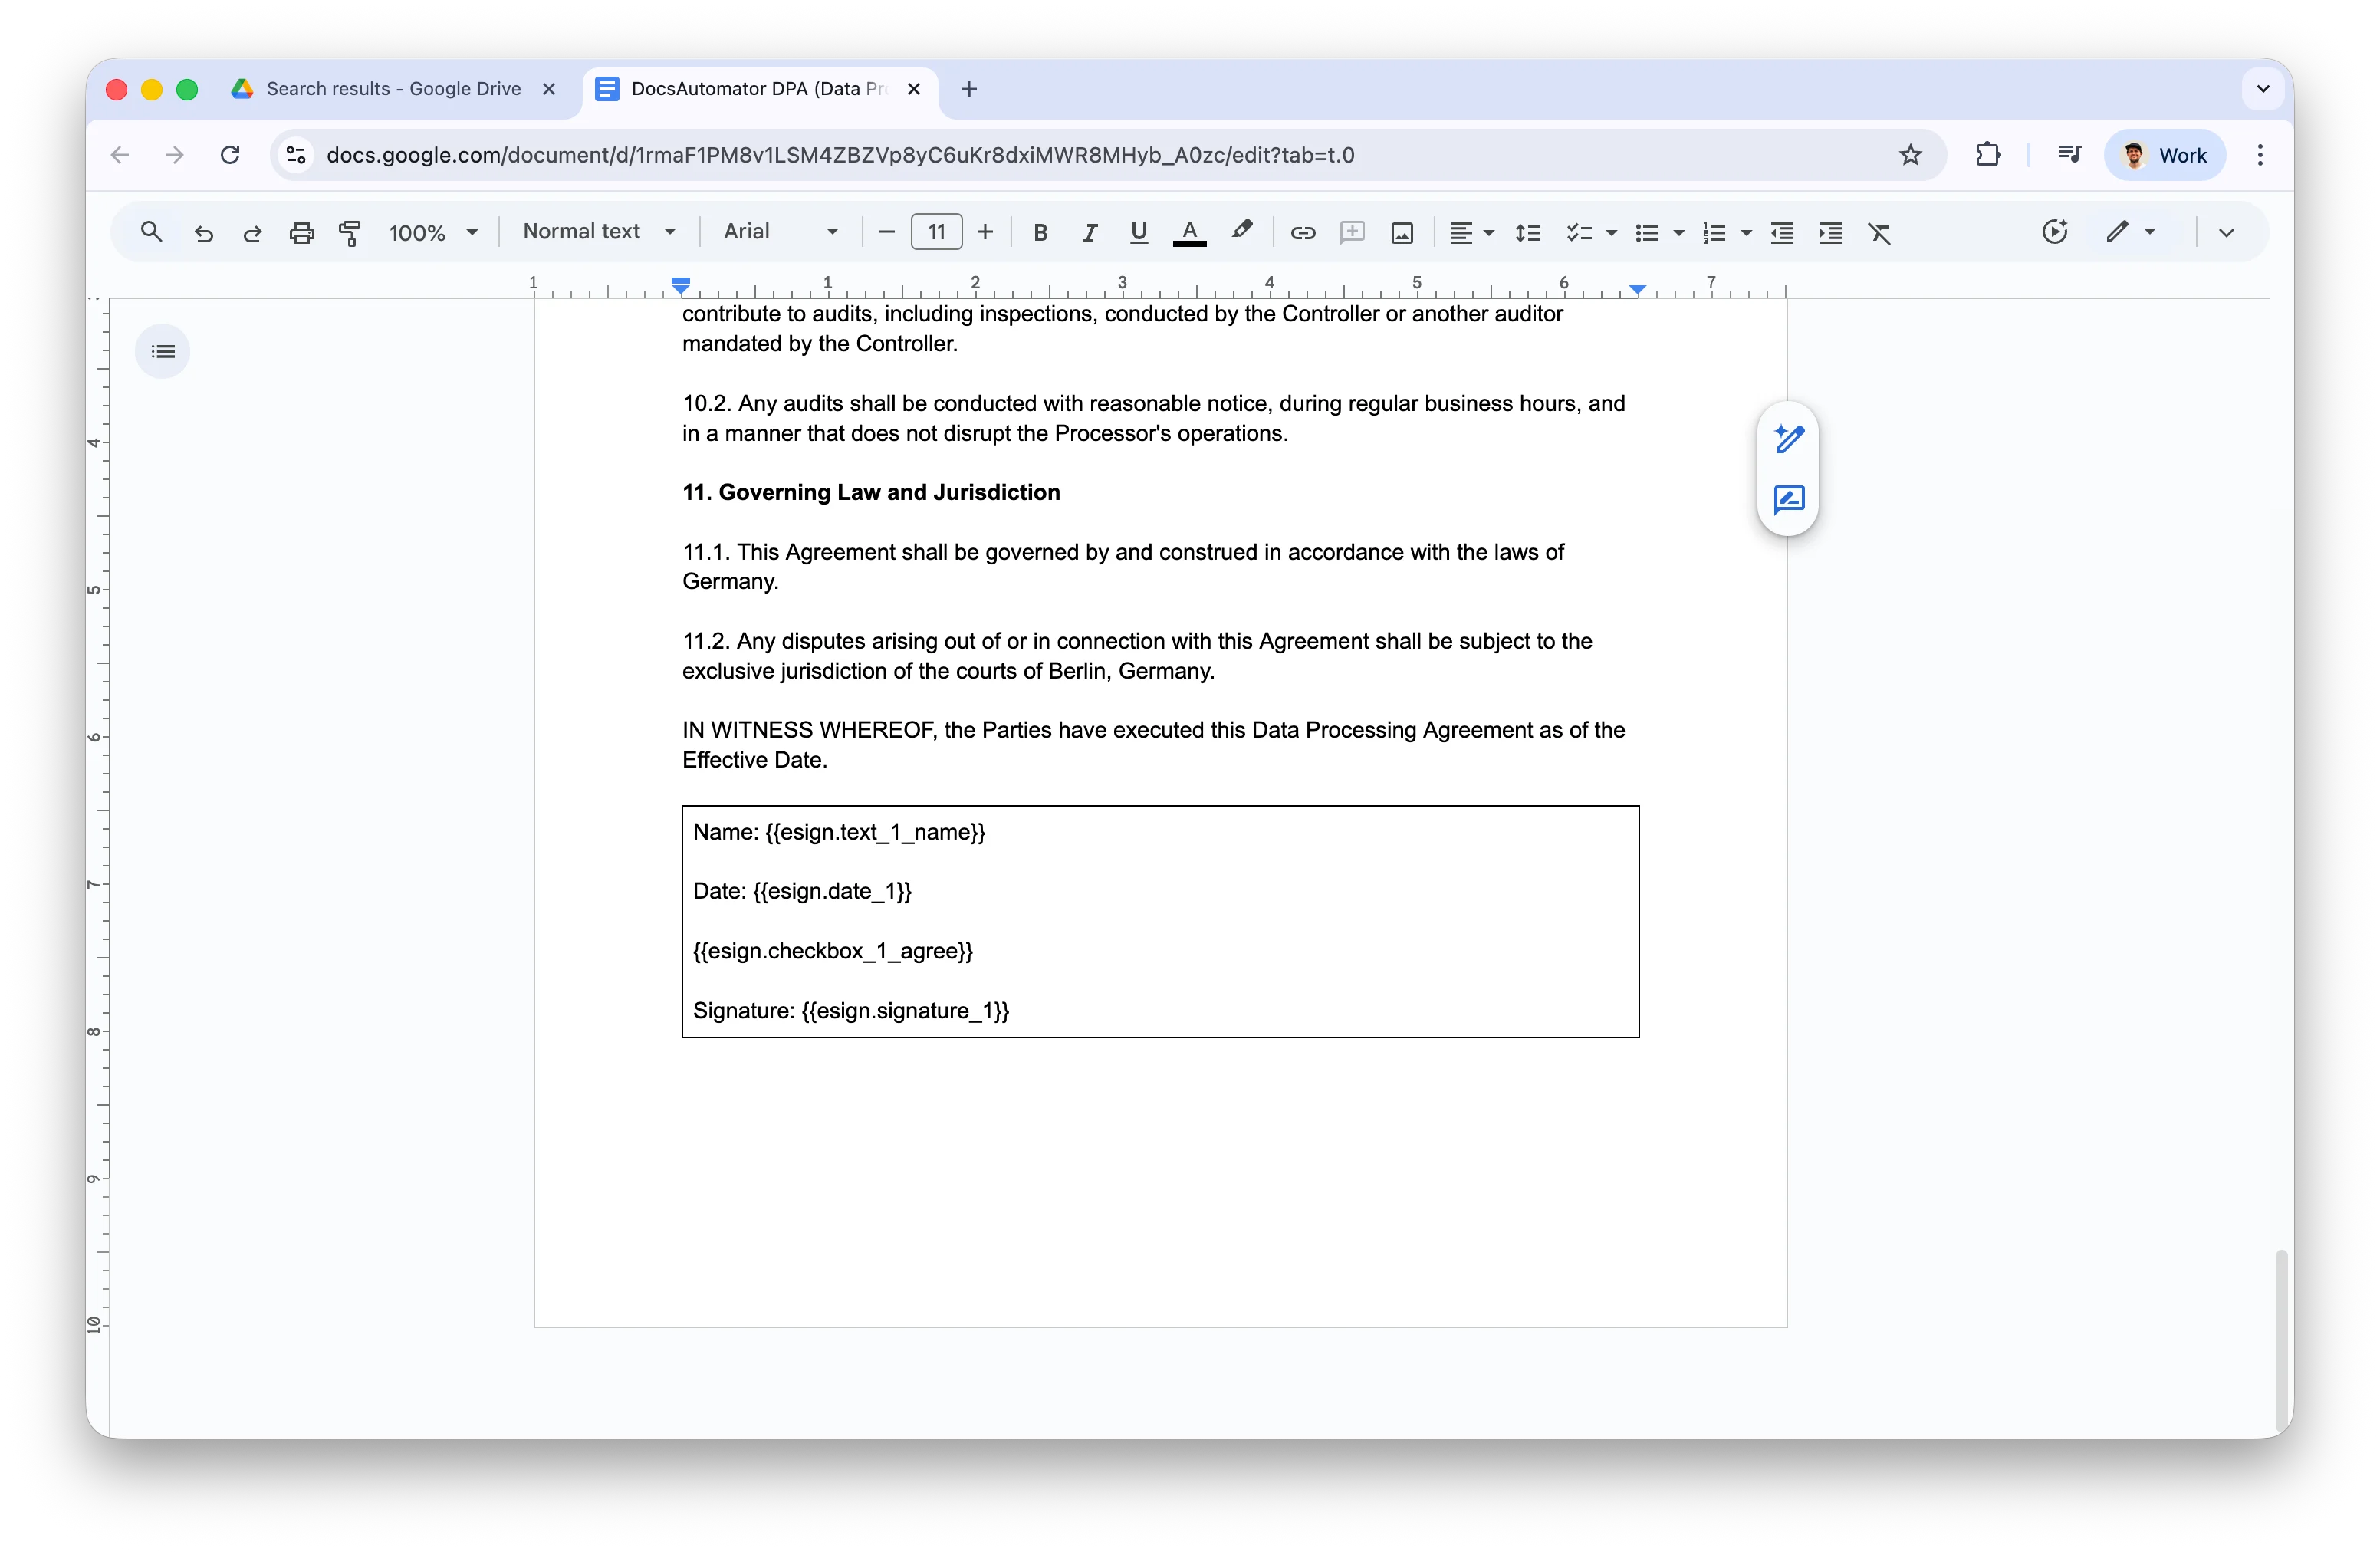Open the highlight color picker
Viewport: 2380px width, 1552px height.
[1241, 231]
